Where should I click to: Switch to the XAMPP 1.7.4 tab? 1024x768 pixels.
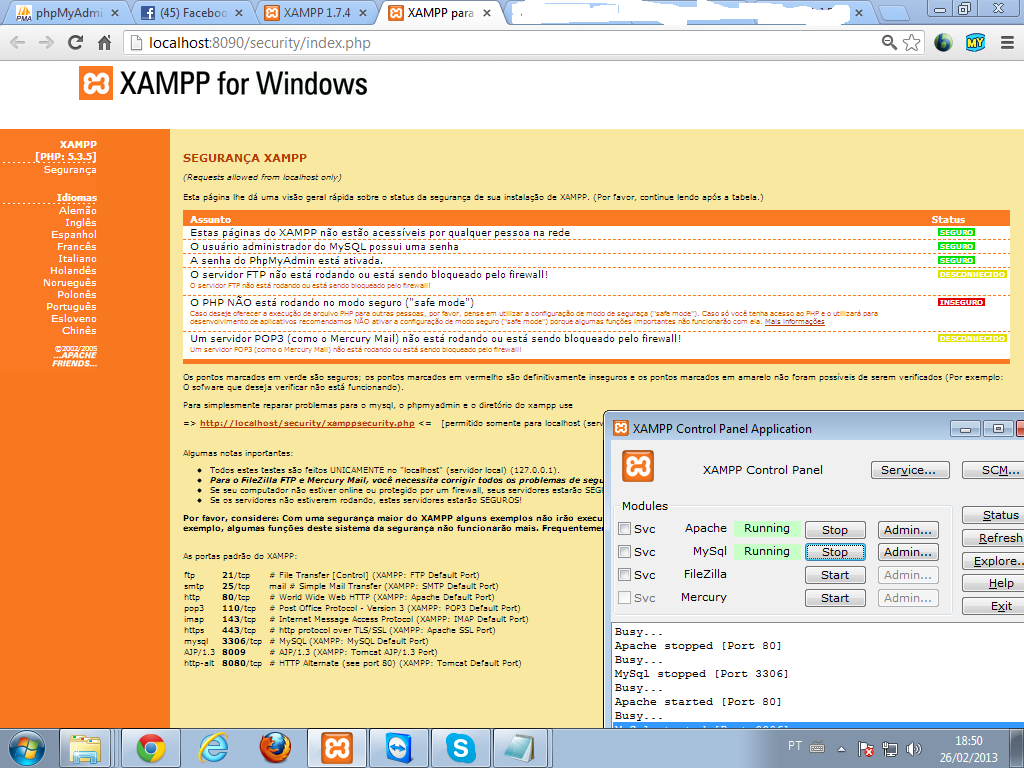(x=317, y=13)
